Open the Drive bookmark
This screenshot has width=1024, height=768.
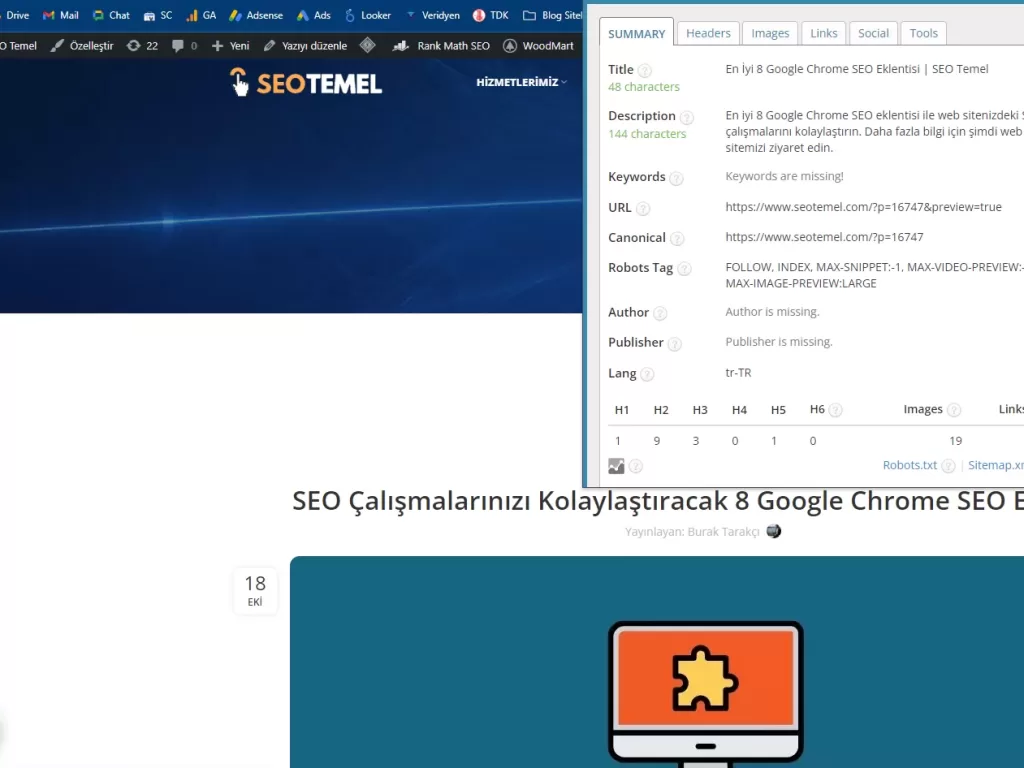[14, 15]
